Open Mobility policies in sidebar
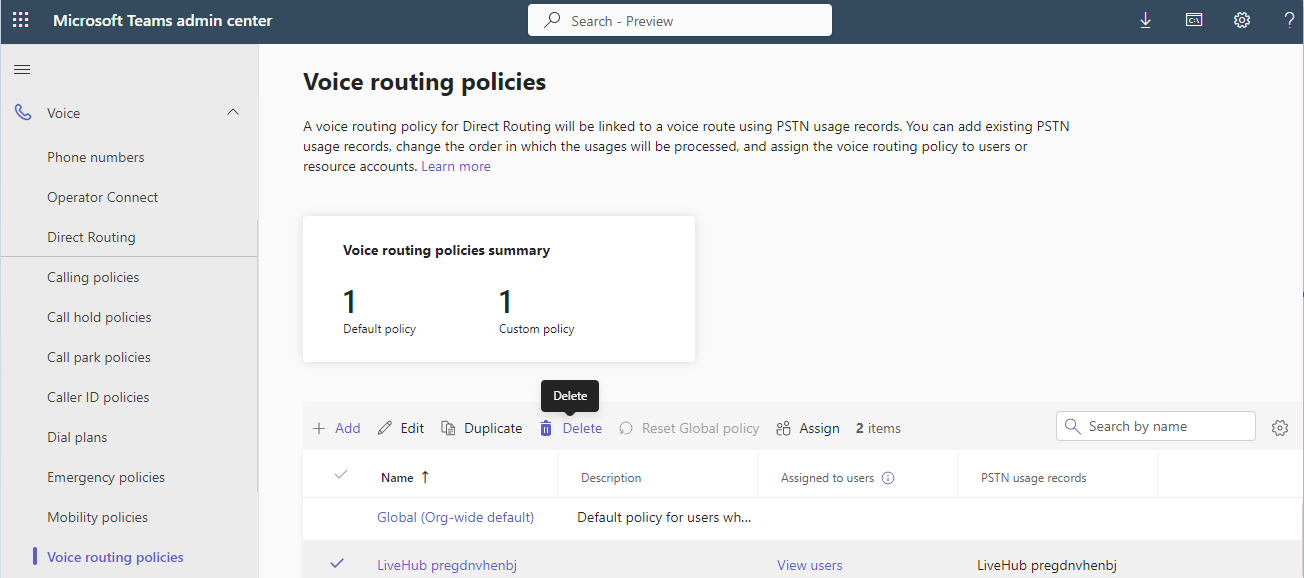Screen dimensions: 1304x578 point(97,517)
